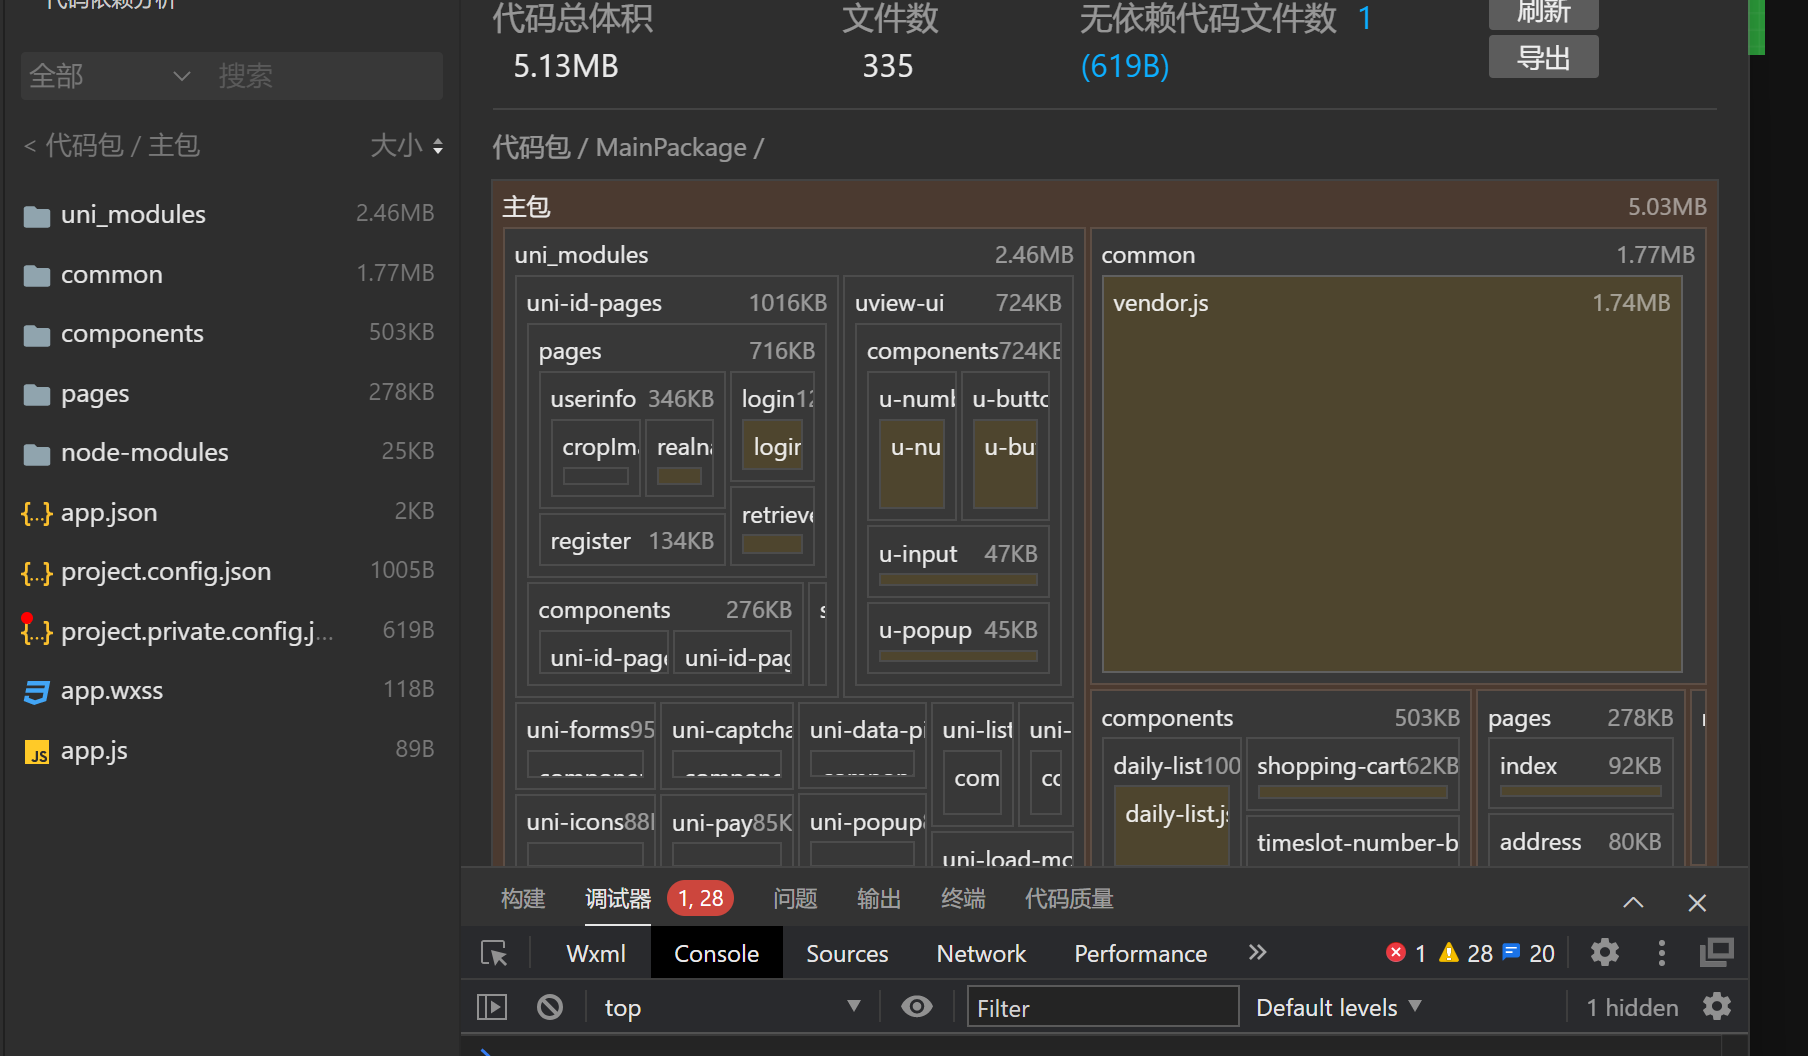Click the app.js JS file icon
Viewport: 1808px width, 1056px height.
click(x=37, y=752)
